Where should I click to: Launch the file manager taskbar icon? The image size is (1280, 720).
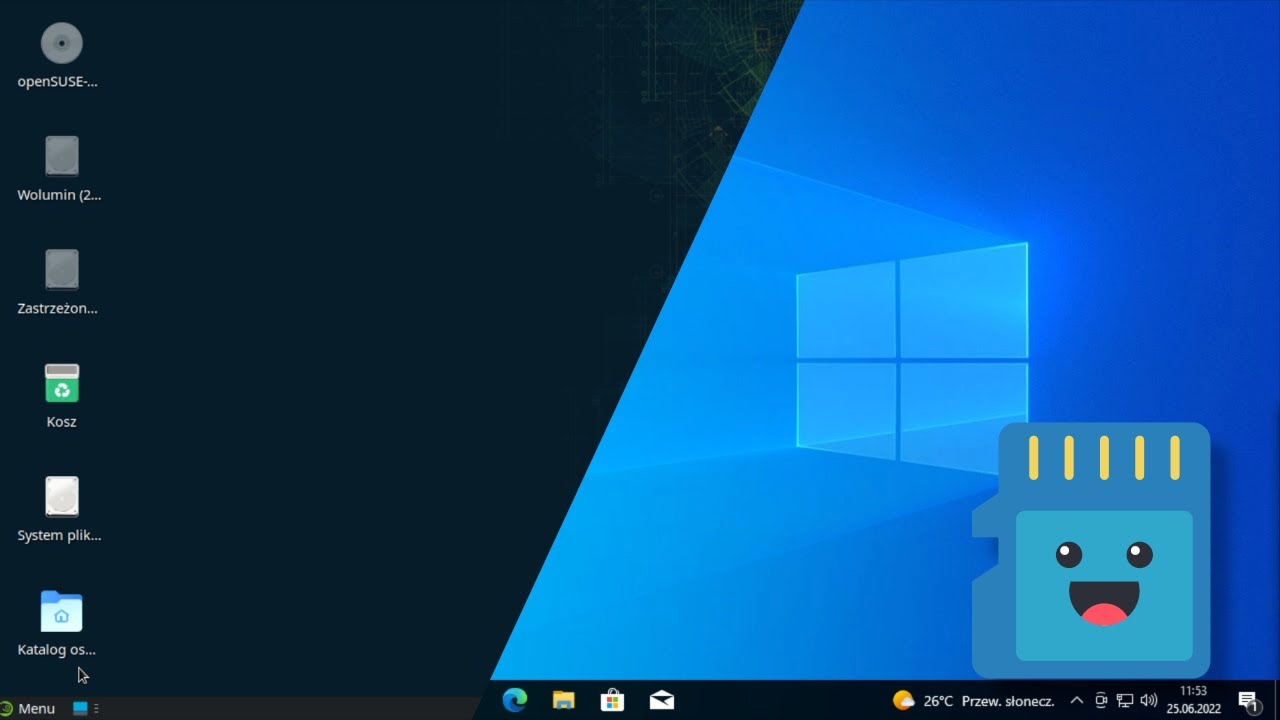tap(563, 700)
